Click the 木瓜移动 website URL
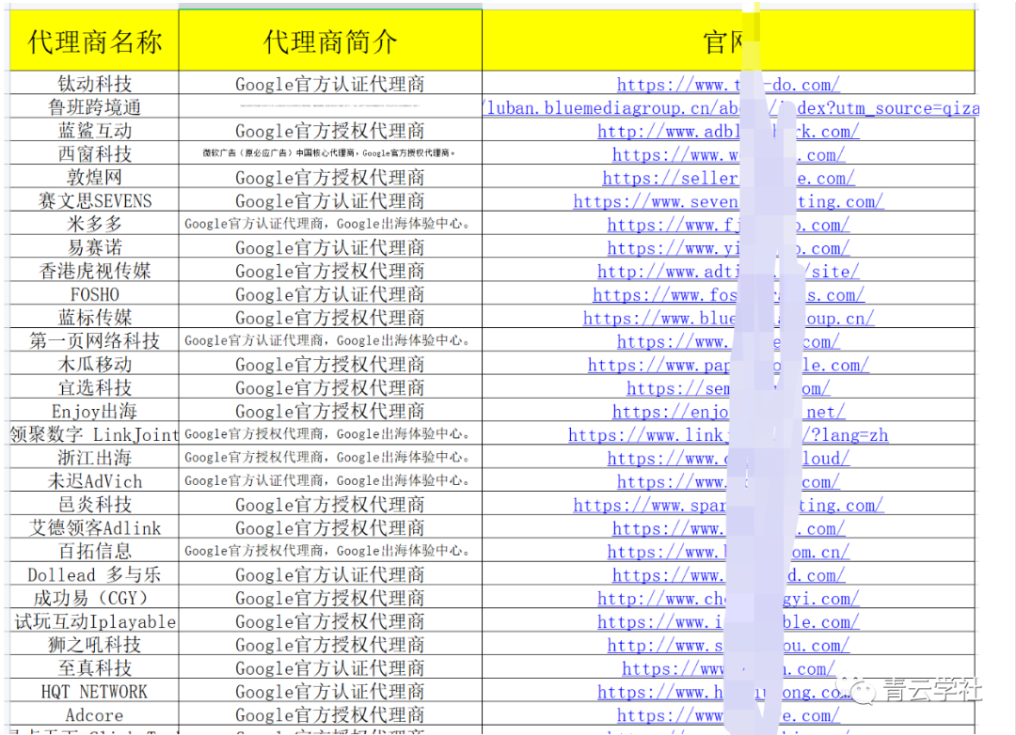 [660, 365]
